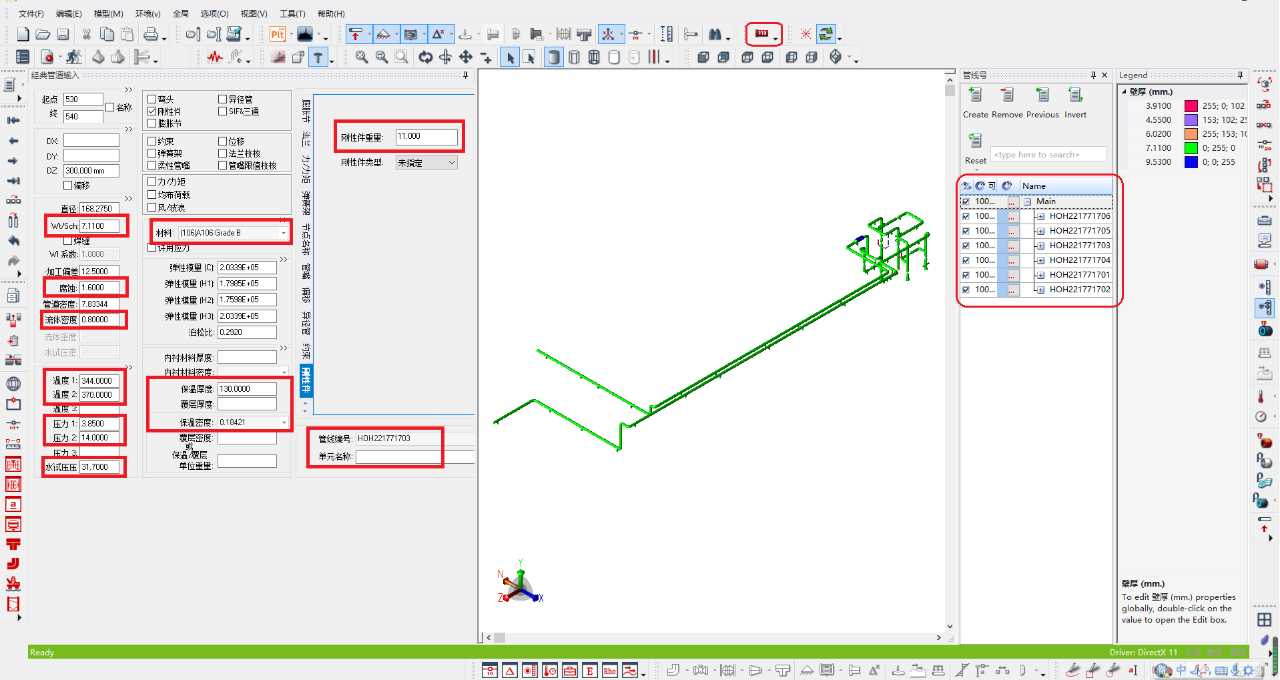Click the green 7.1100 color swatch

pos(1191,148)
